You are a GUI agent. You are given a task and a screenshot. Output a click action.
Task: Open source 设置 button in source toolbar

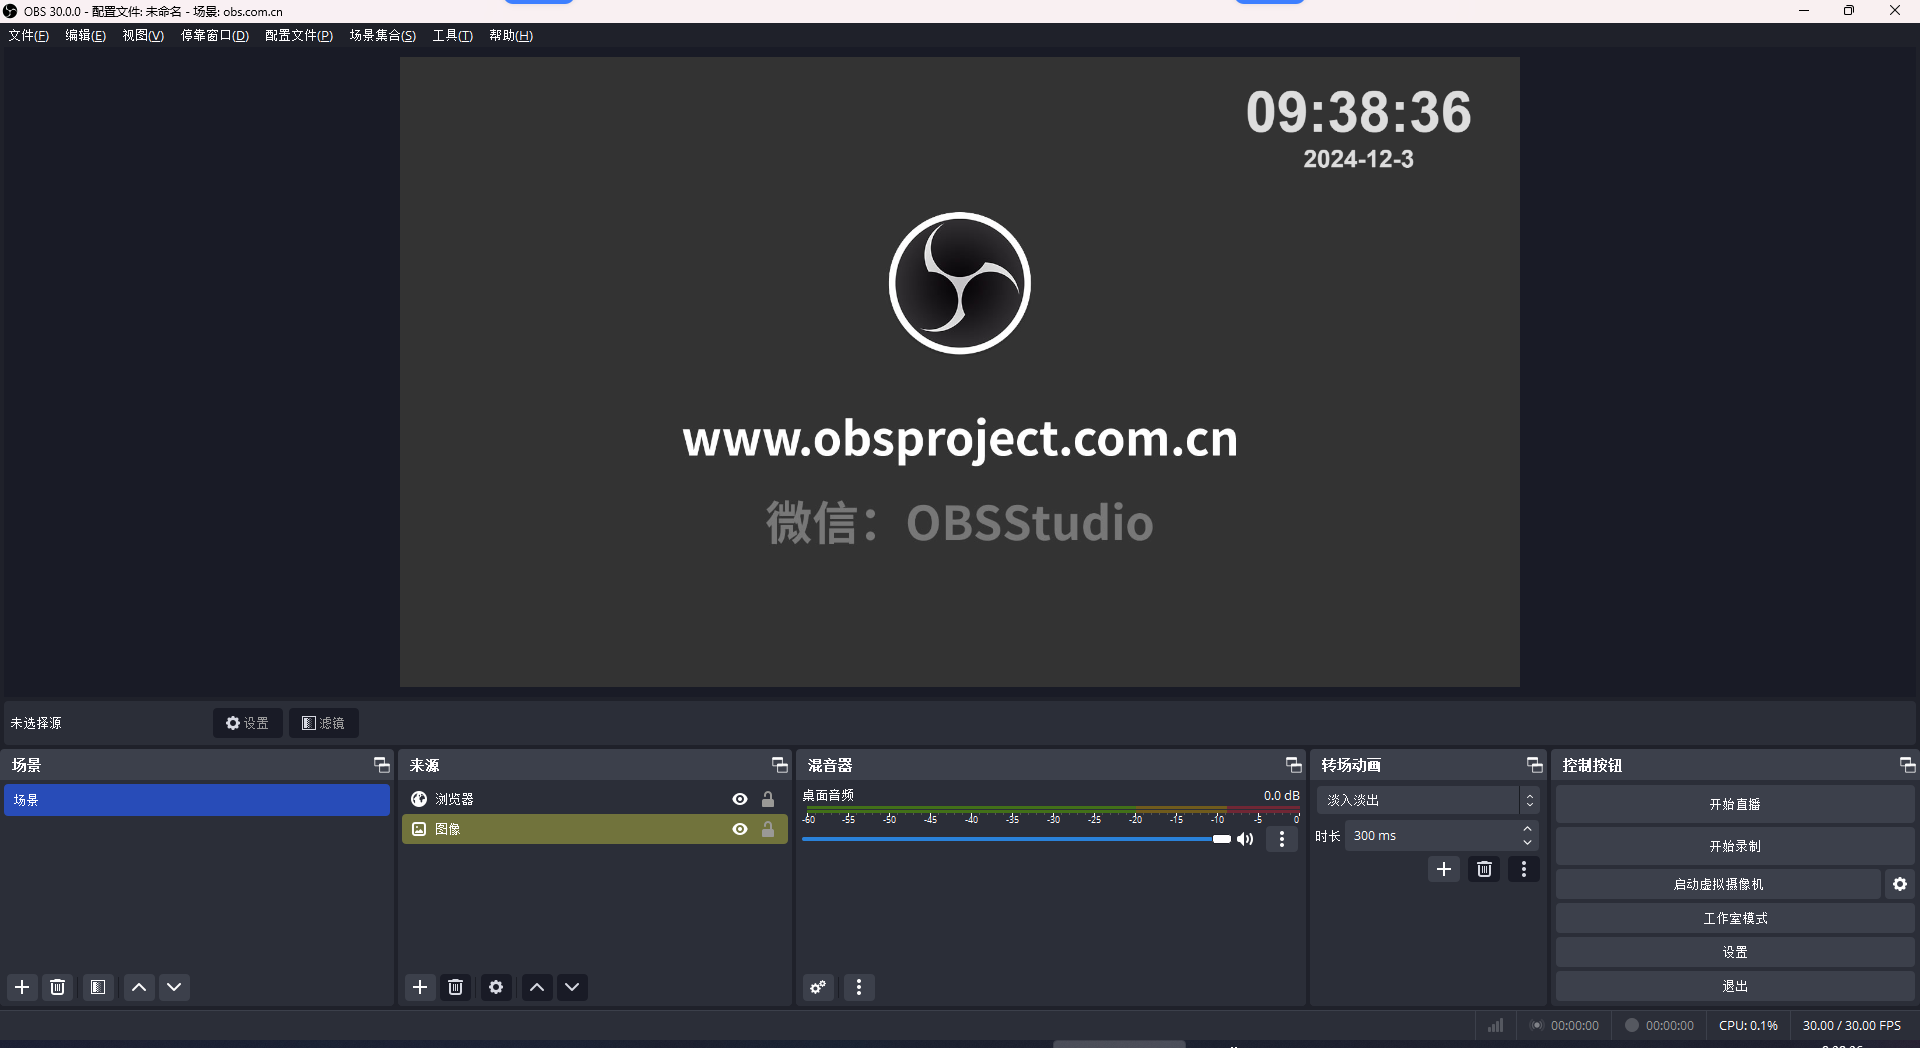(x=247, y=723)
